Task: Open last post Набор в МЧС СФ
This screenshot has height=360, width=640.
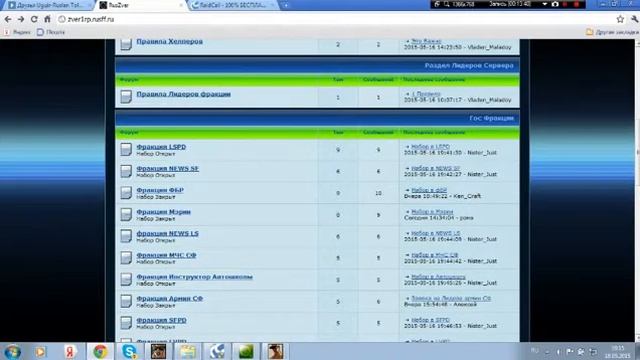Action: (434, 255)
